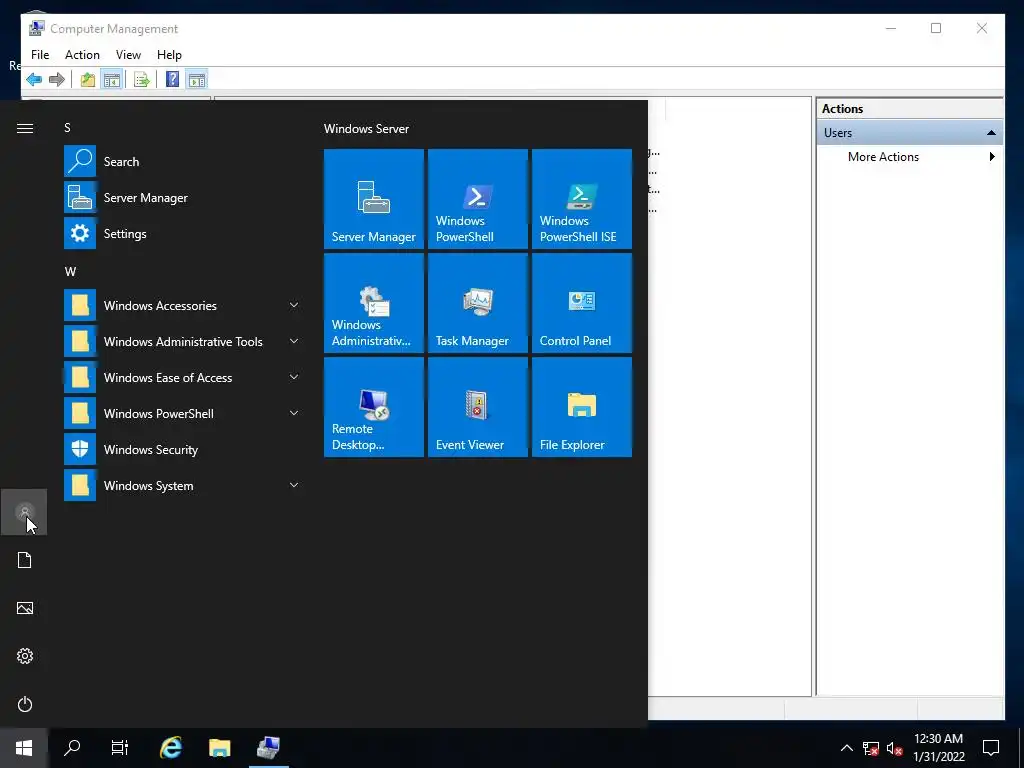Open Settings in the app list

tap(182, 233)
